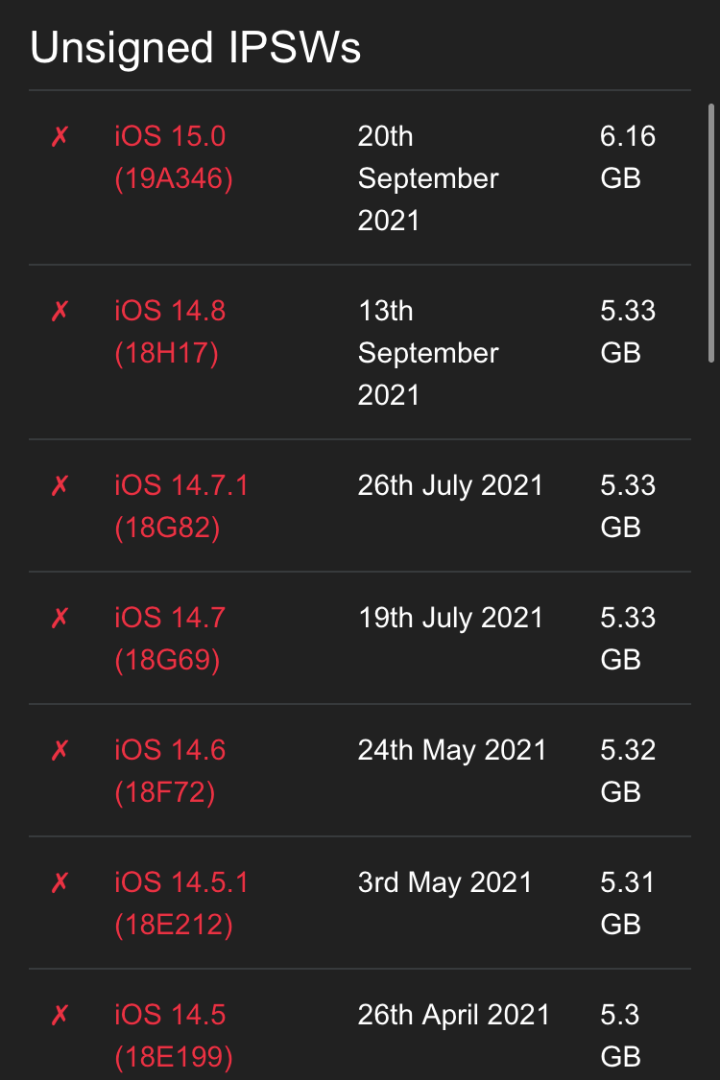Click the X icon for iOS 14.5.1
The width and height of the screenshot is (720, 1080).
click(60, 883)
